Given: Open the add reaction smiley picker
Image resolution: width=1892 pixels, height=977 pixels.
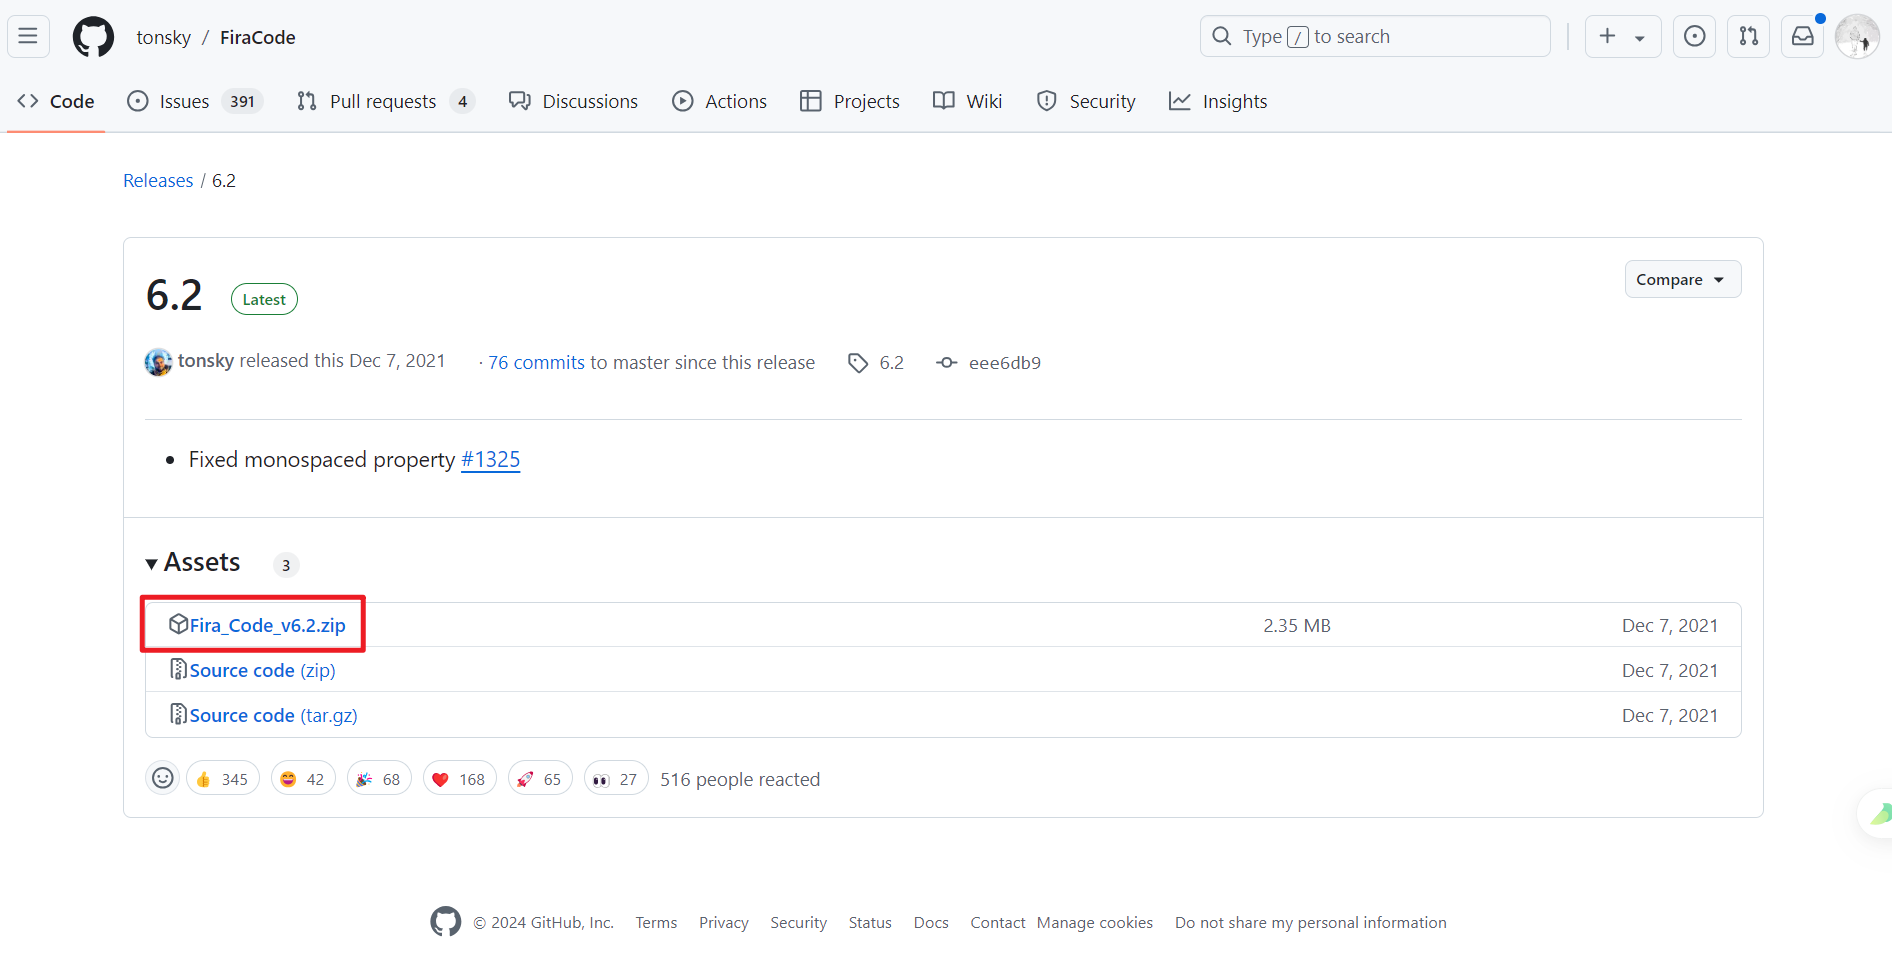Looking at the screenshot, I should click(163, 778).
